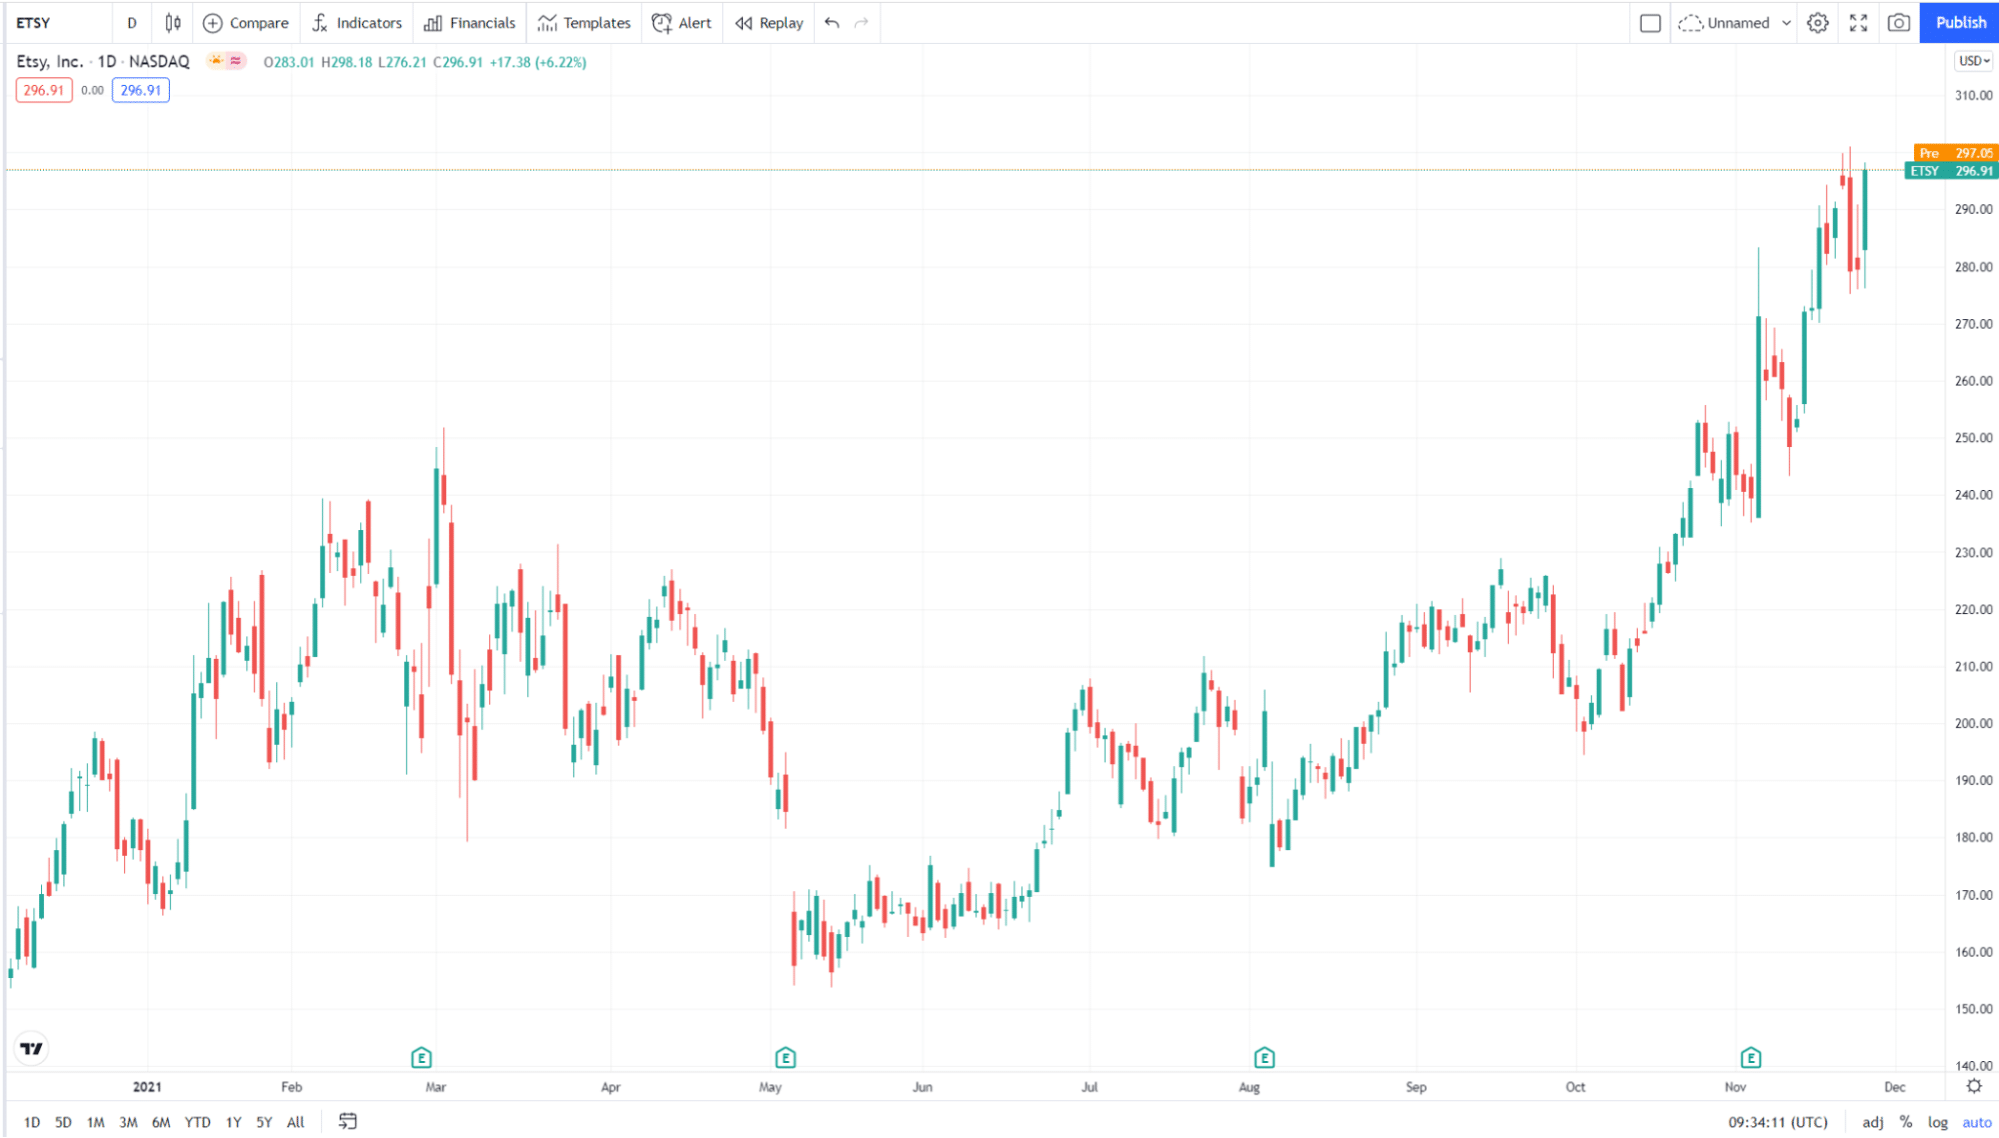
Task: Select the 6M time range
Action: click(x=161, y=1122)
